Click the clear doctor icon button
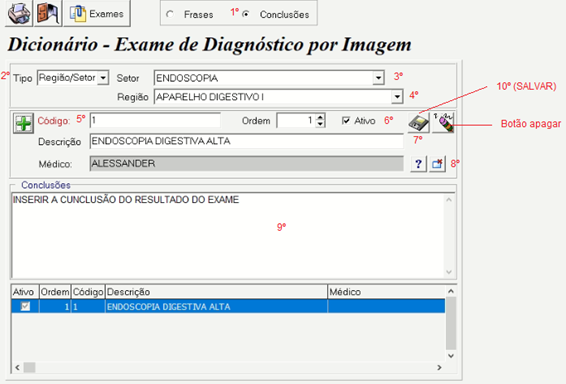Screen dimensions: 566x384 pyautogui.click(x=437, y=164)
